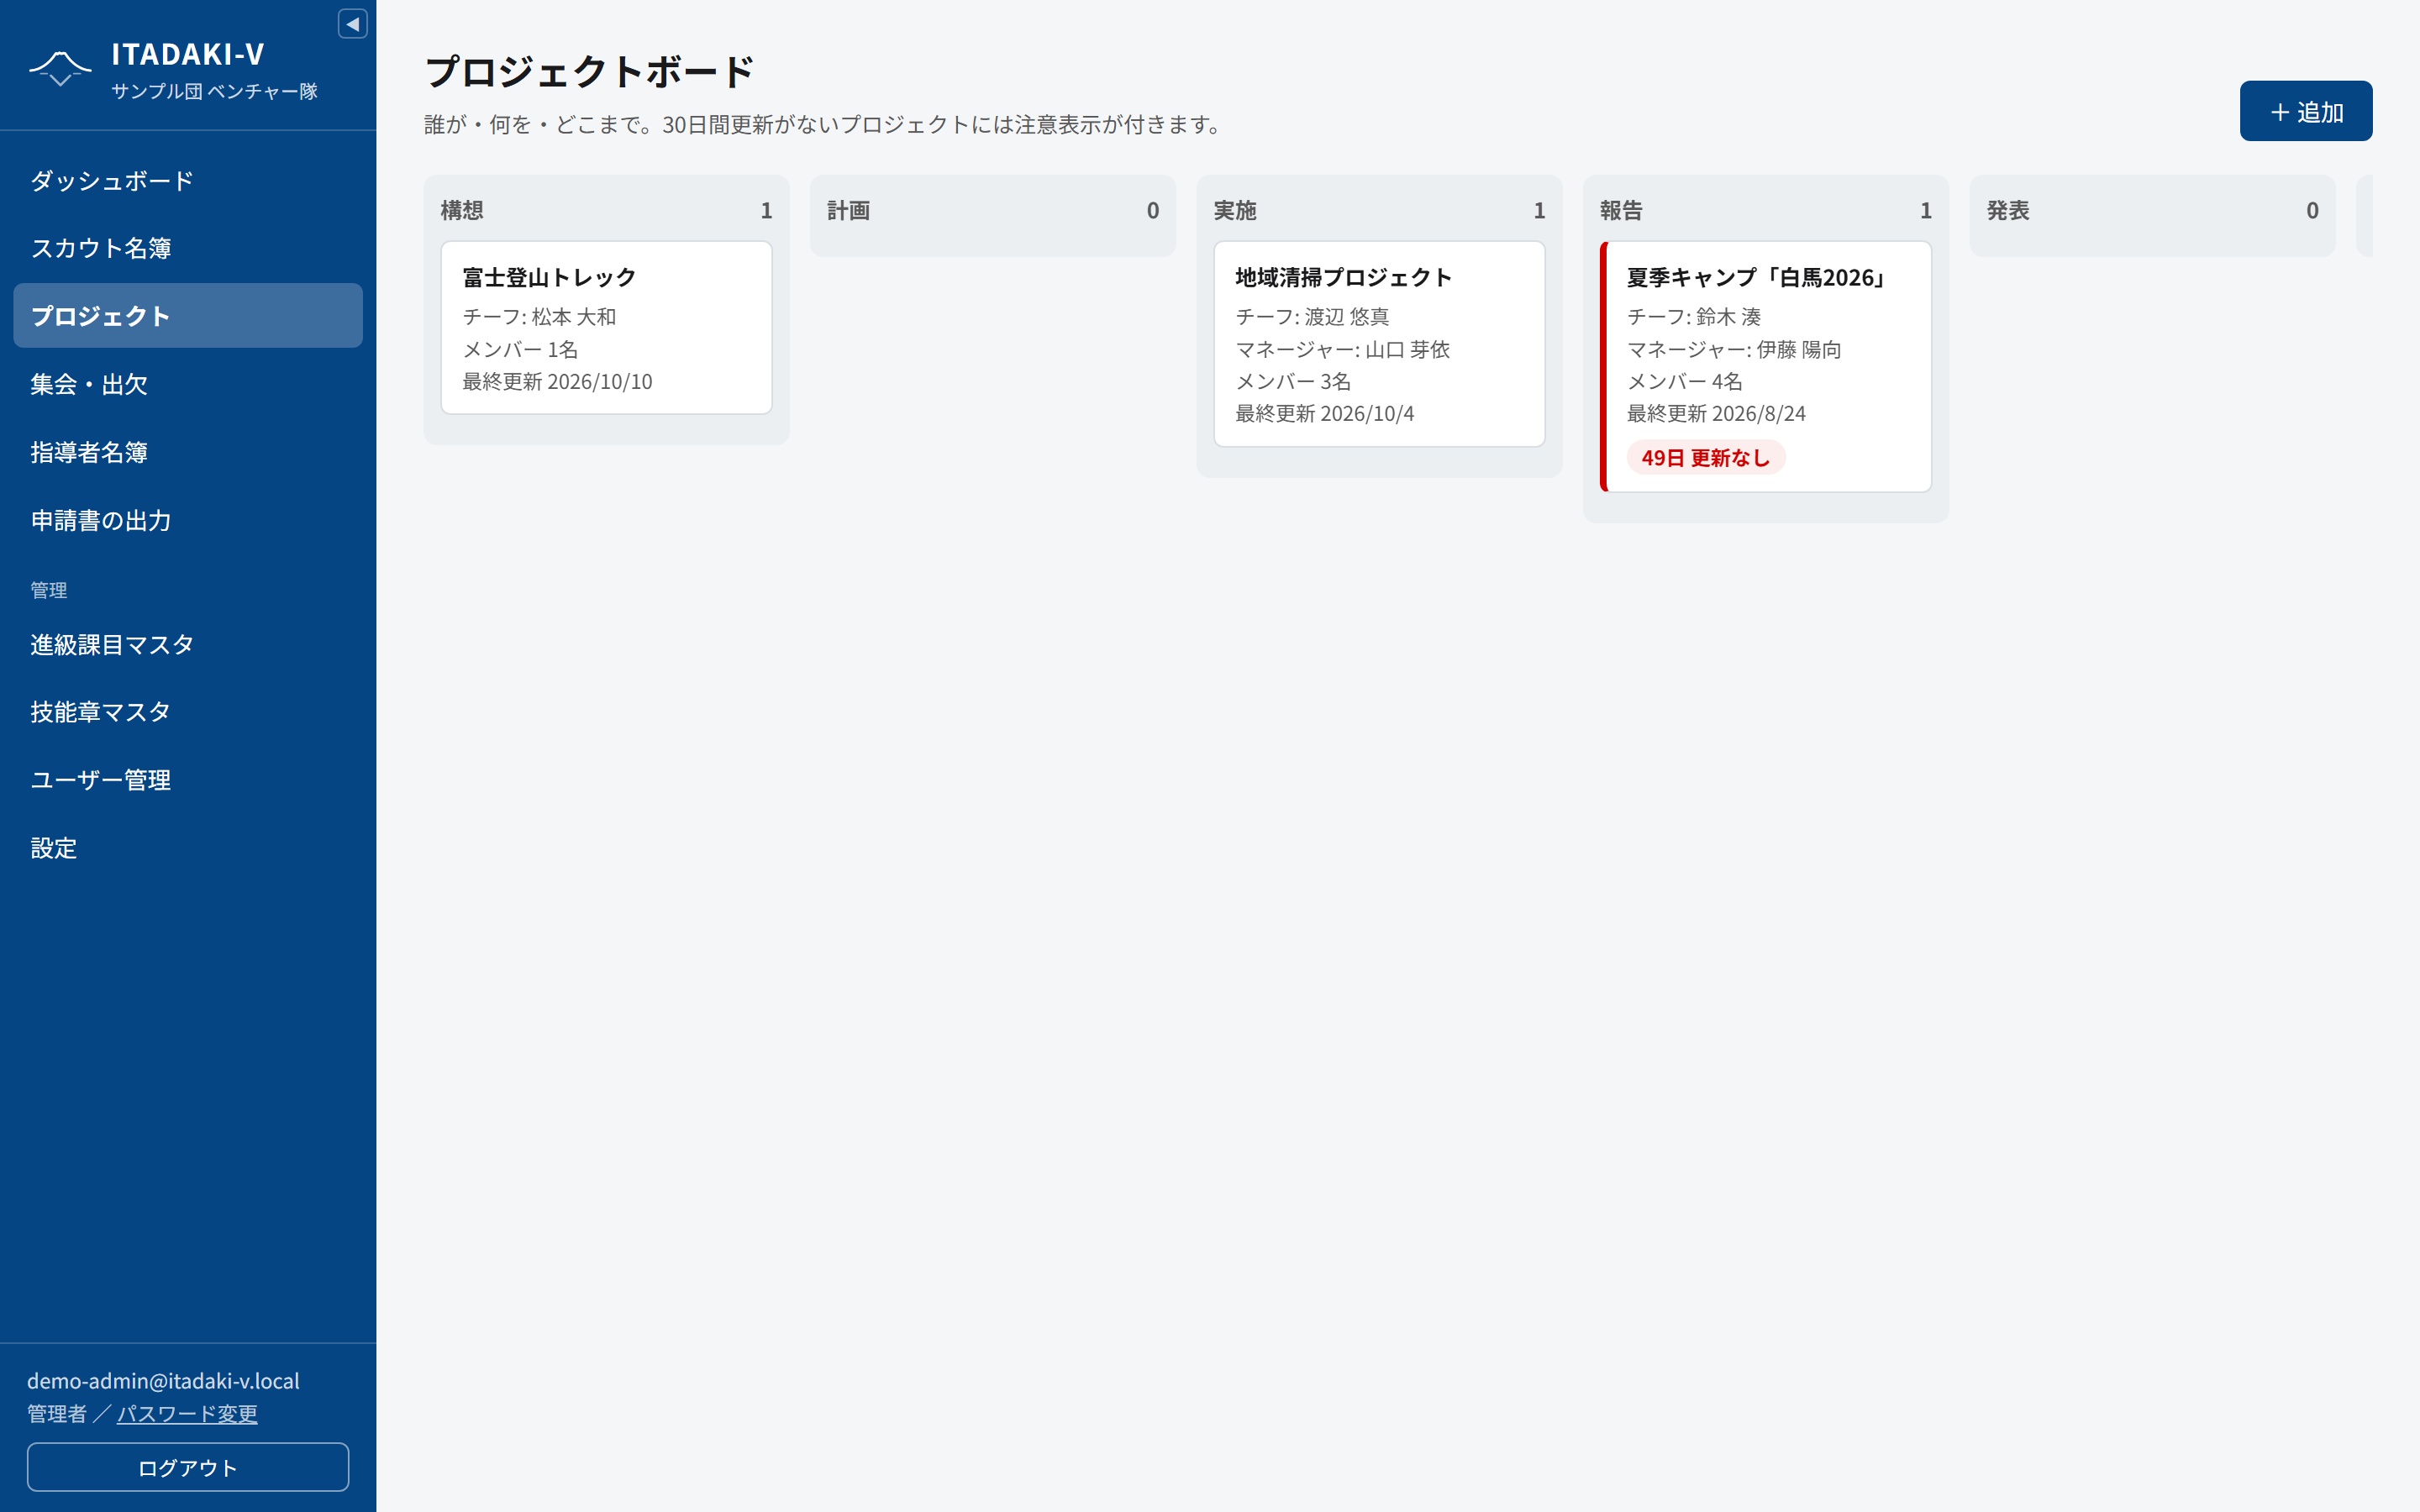Screen dimensions: 2420x1512
Task: Click the 49日 更新なし warning badge
Action: pyautogui.click(x=1705, y=457)
